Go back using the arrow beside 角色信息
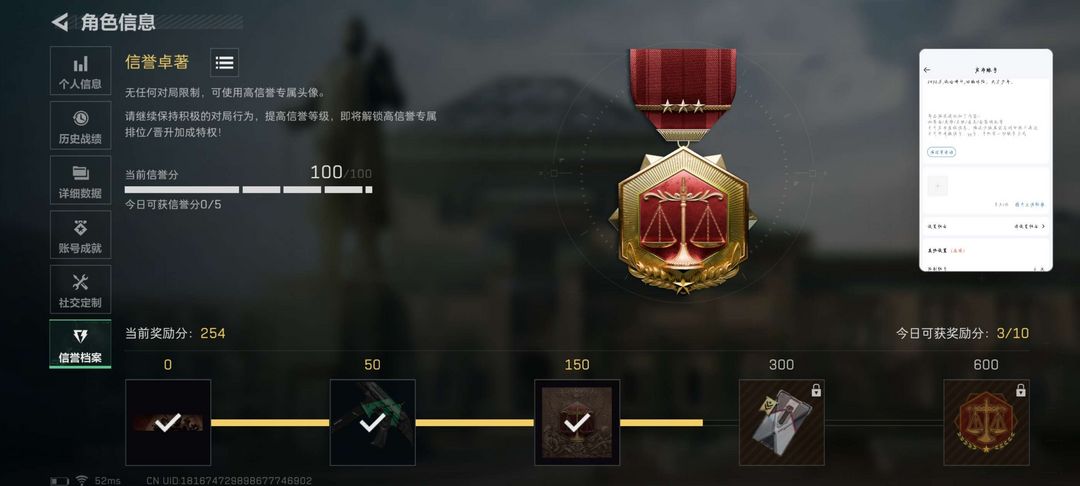 click(x=60, y=22)
